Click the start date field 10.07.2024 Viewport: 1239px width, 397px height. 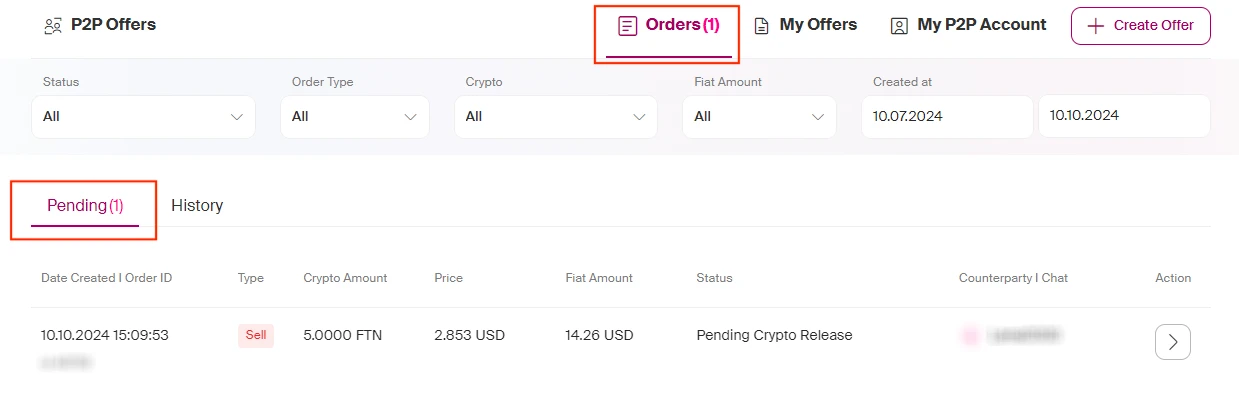click(947, 117)
